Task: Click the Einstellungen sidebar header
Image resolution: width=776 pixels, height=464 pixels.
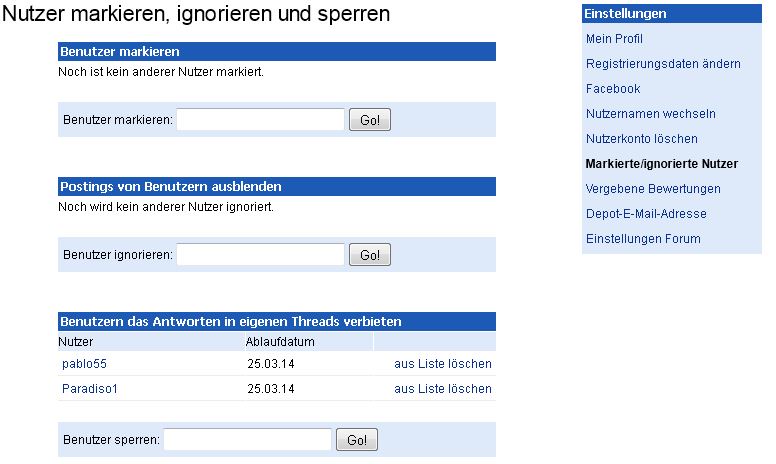Action: pyautogui.click(x=626, y=14)
